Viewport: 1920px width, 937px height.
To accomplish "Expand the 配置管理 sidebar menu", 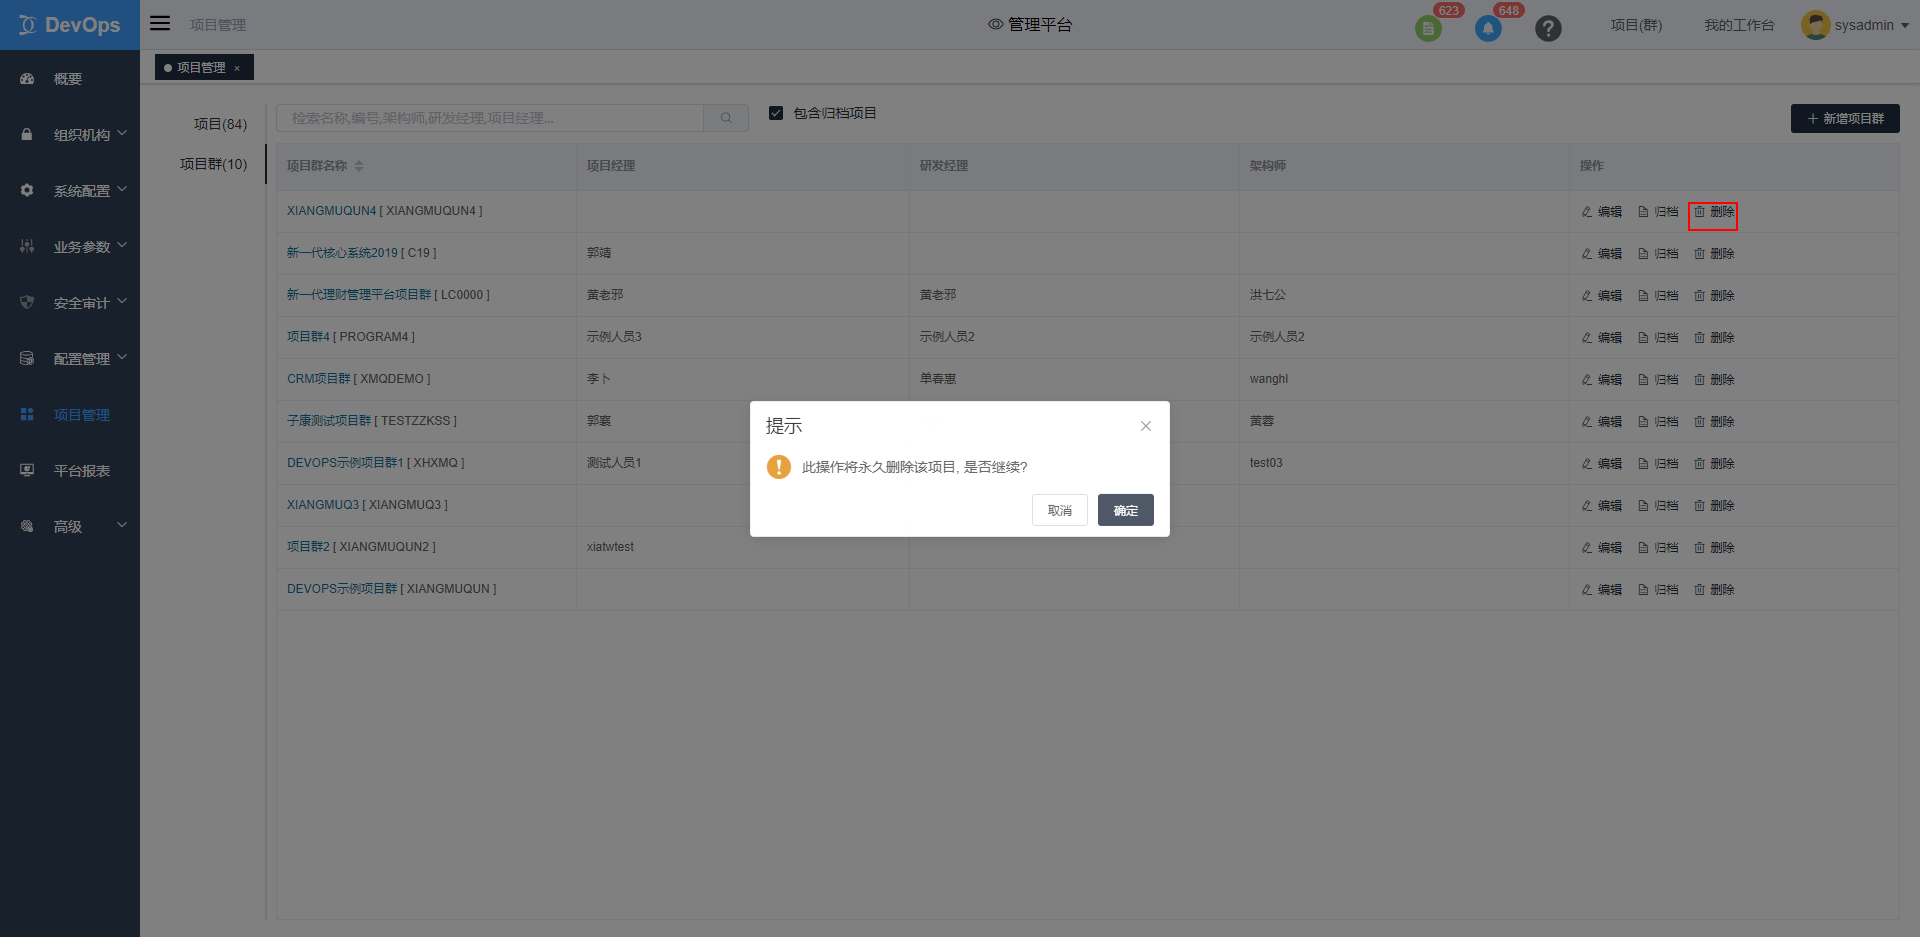I will click(x=70, y=358).
